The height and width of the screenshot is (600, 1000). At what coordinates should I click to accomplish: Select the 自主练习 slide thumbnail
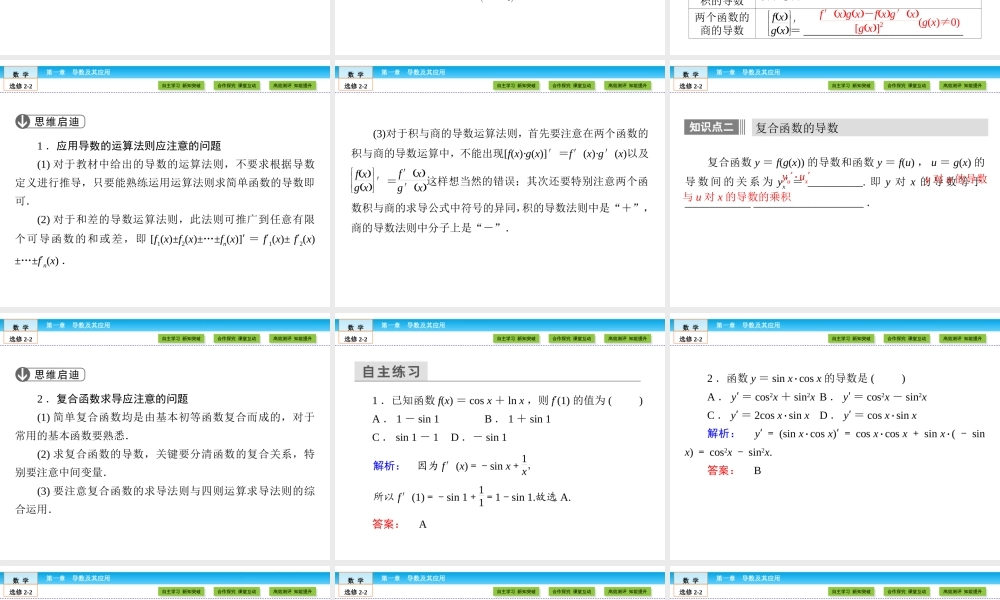[500, 440]
